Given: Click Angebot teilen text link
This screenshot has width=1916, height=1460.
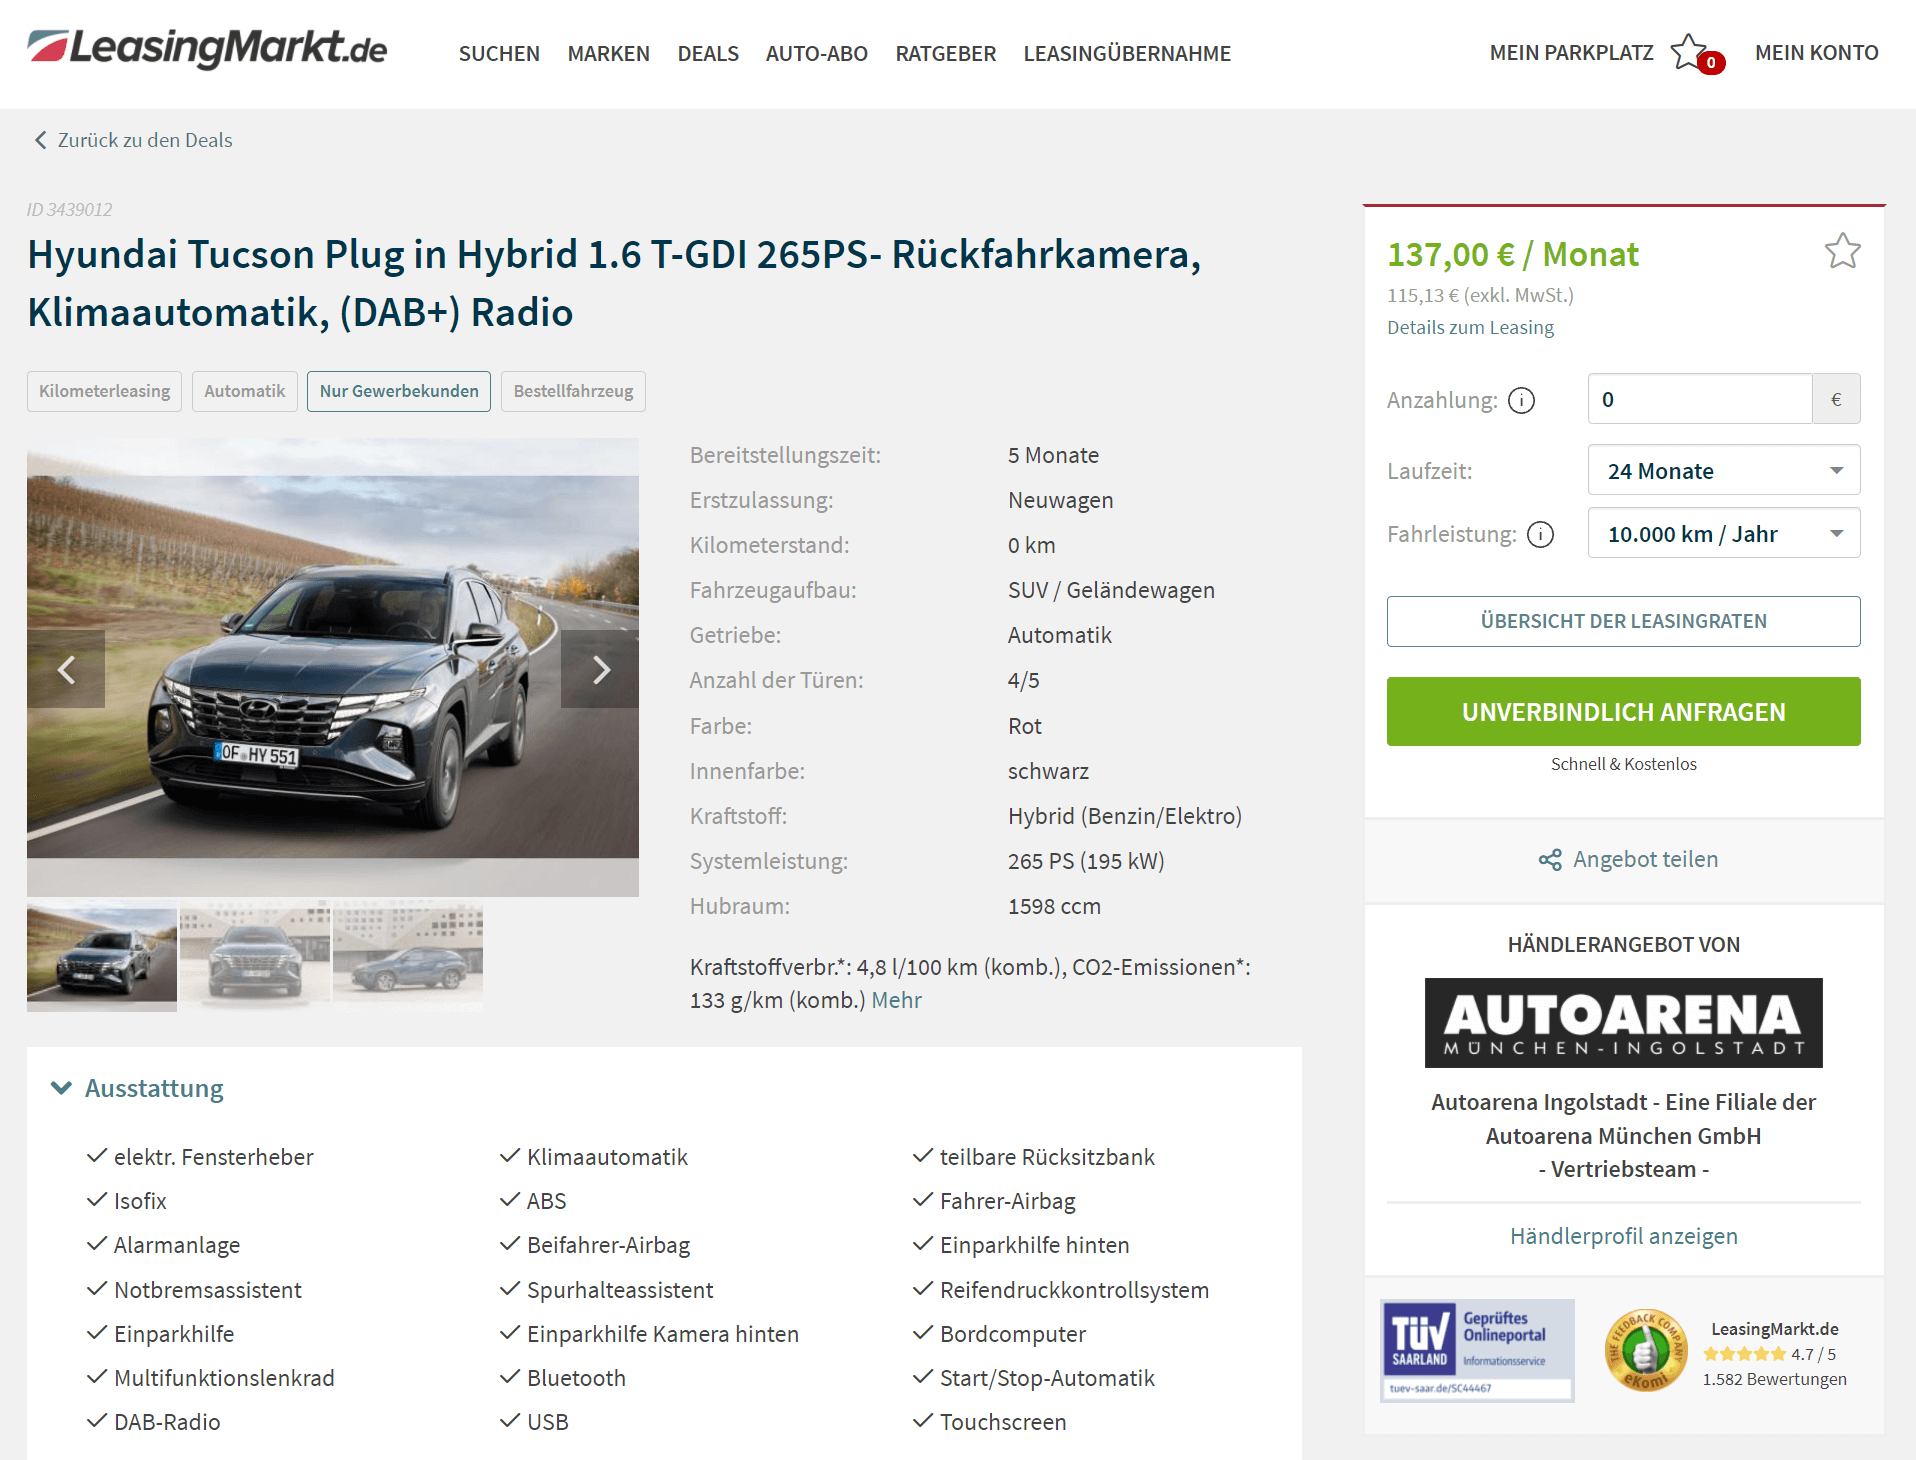Looking at the screenshot, I should pyautogui.click(x=1645, y=859).
